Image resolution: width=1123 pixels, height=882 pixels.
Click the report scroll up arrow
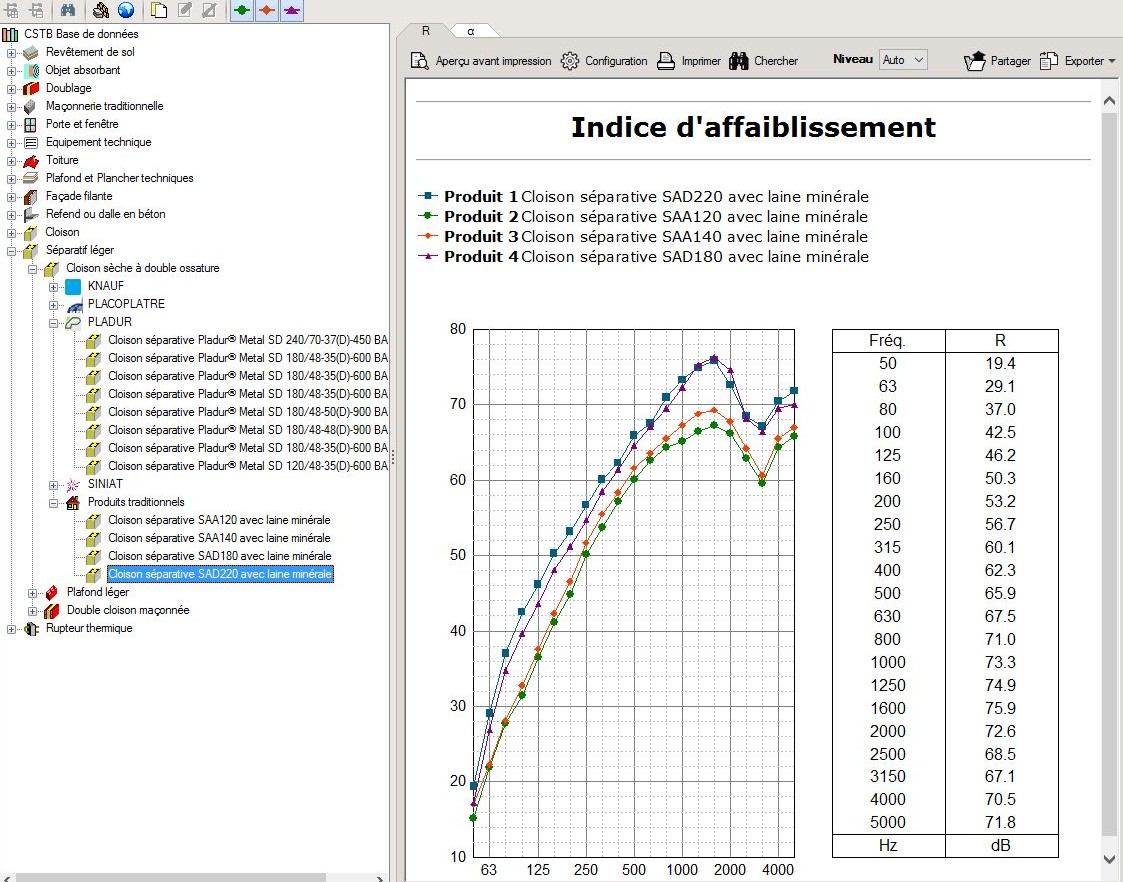[x=1109, y=101]
